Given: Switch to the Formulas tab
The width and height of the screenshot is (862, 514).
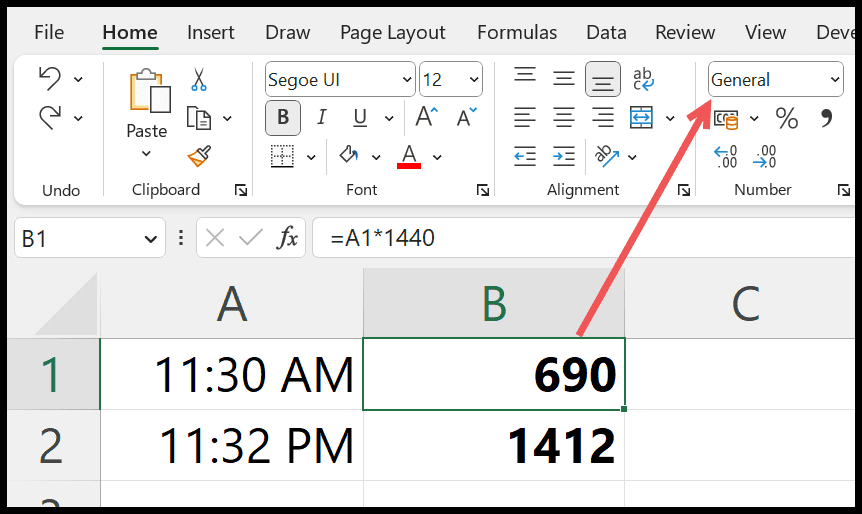Looking at the screenshot, I should pyautogui.click(x=517, y=32).
